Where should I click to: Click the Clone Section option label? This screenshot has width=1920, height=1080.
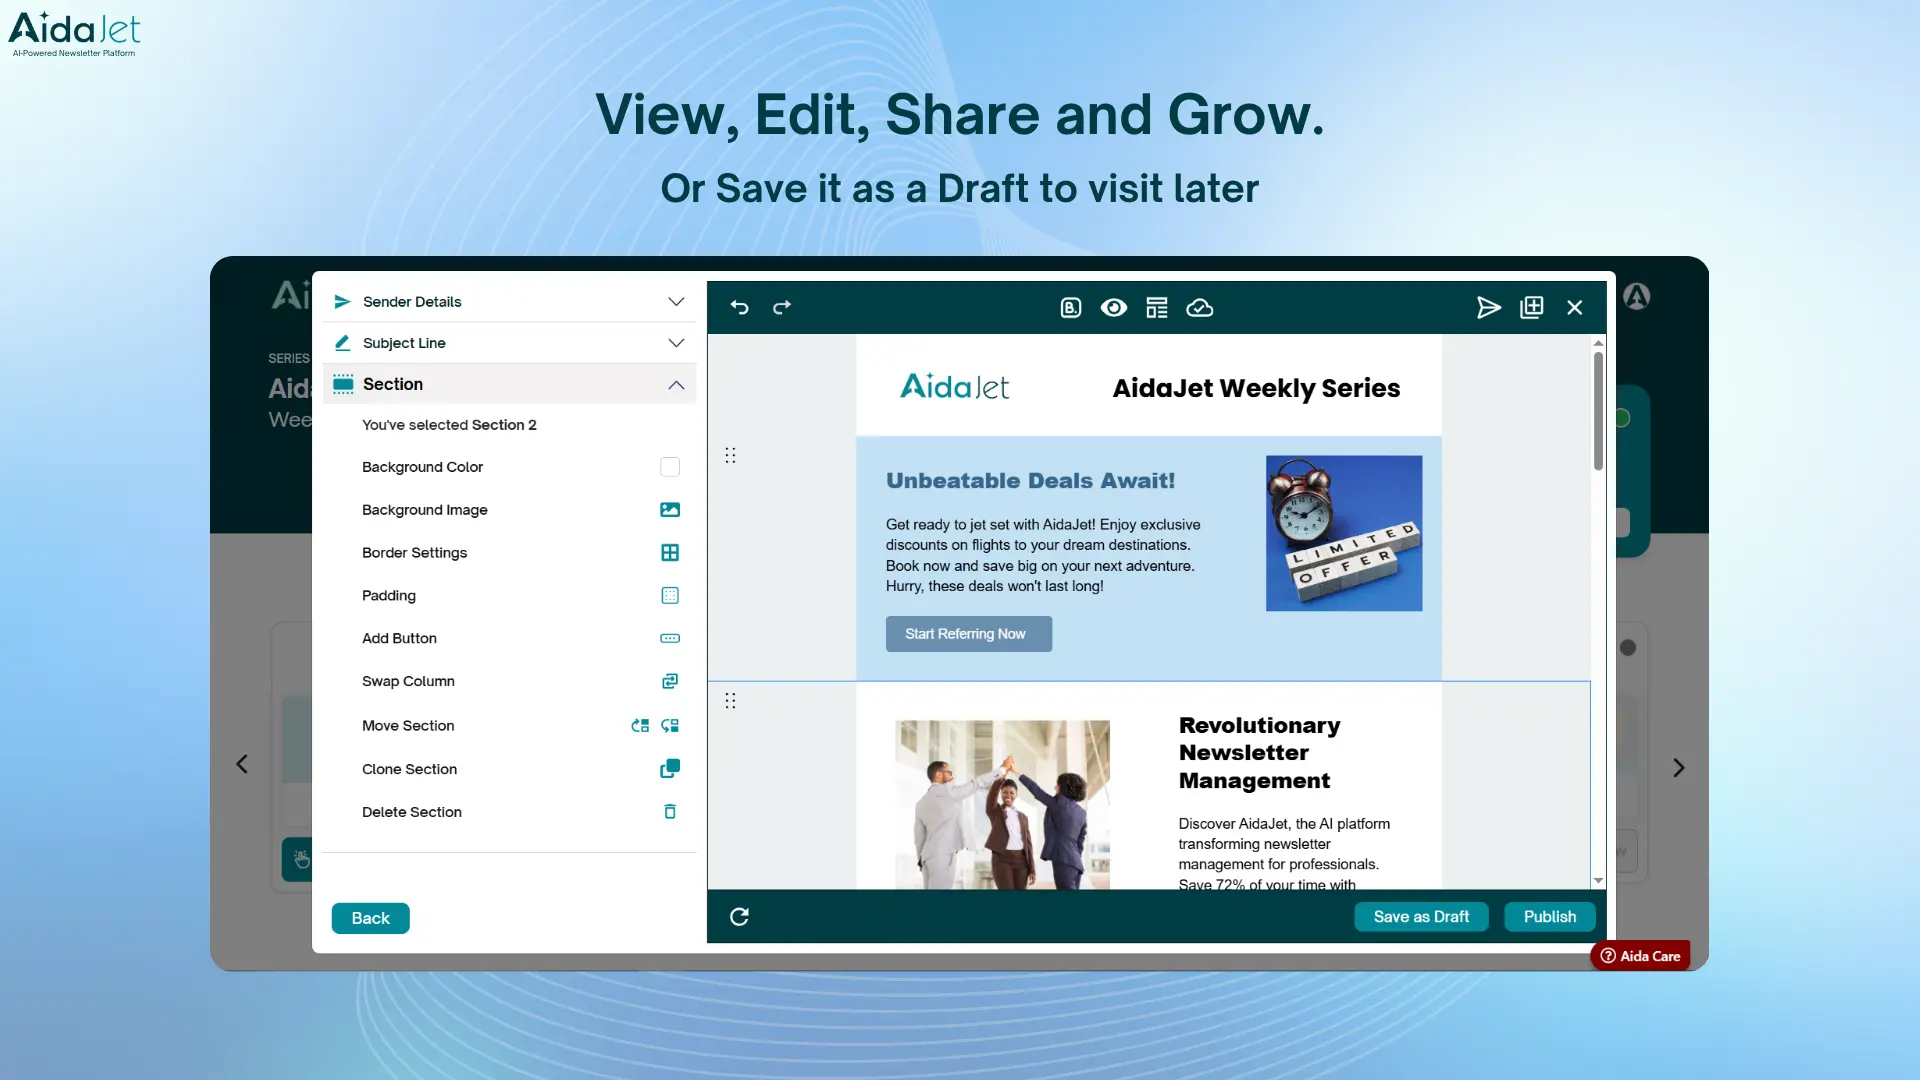[x=409, y=769]
